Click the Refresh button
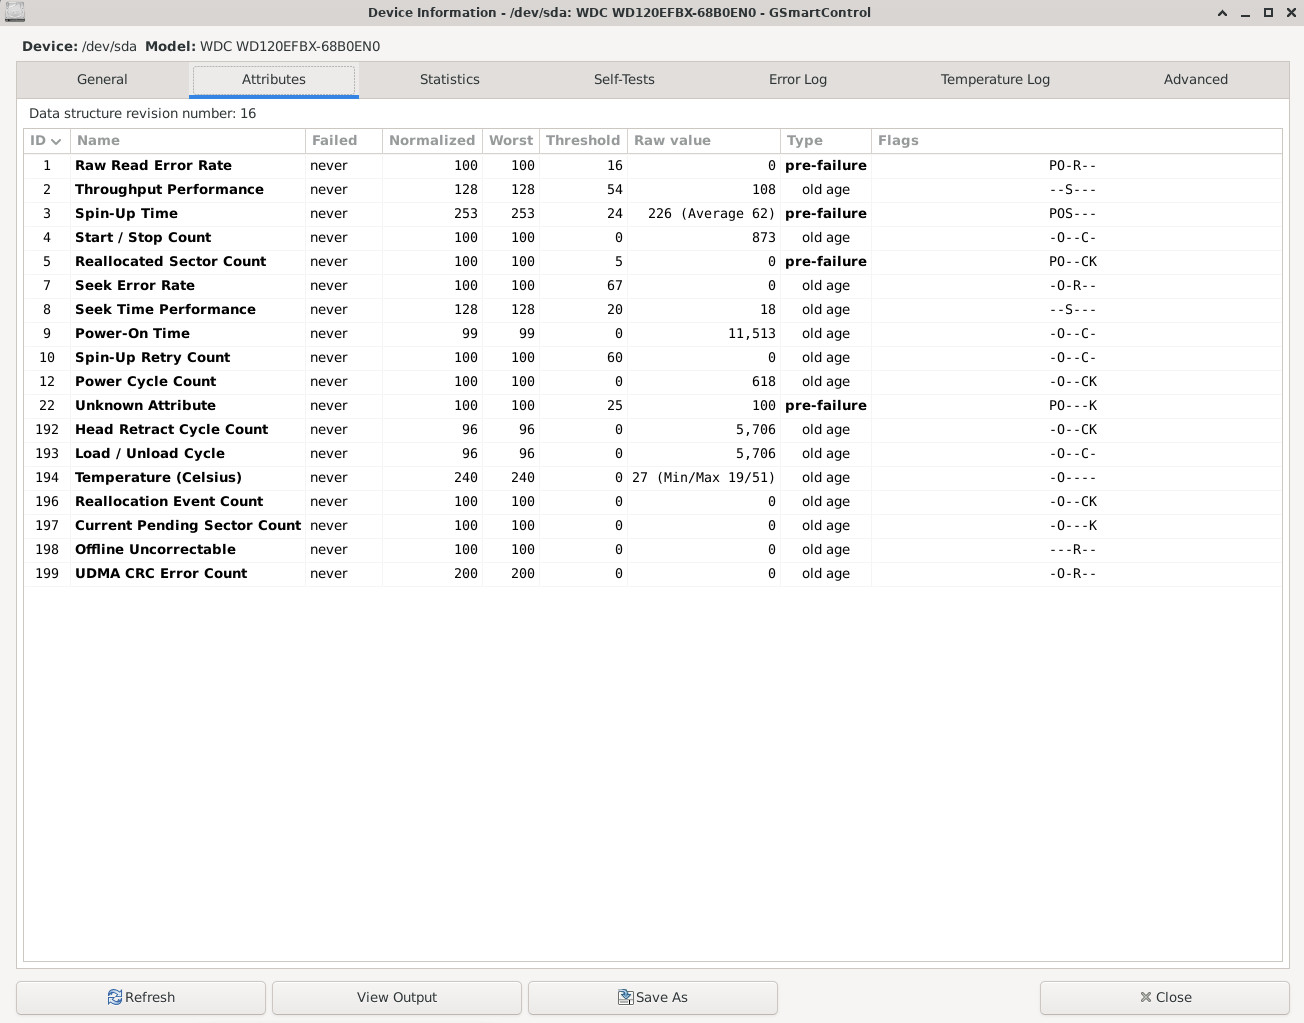1304x1023 pixels. coord(141,997)
